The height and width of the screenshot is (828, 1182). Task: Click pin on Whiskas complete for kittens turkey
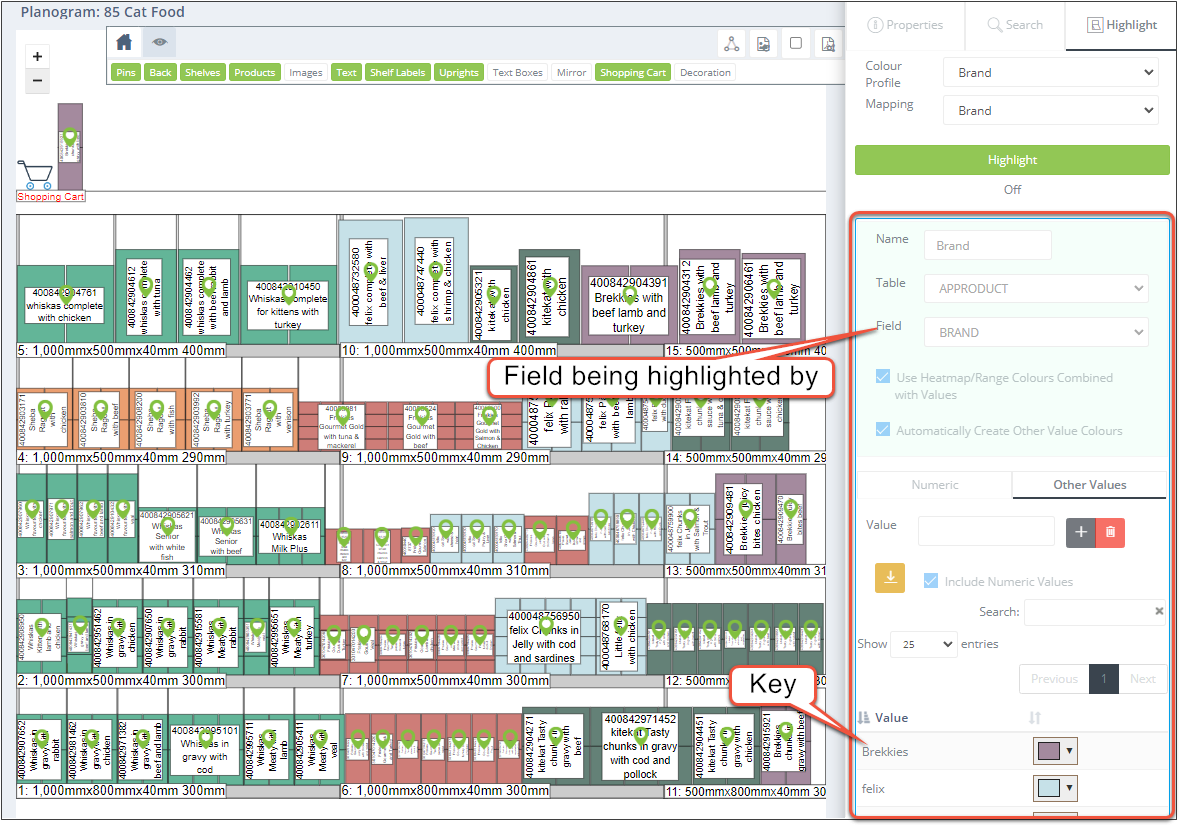pyautogui.click(x=289, y=295)
